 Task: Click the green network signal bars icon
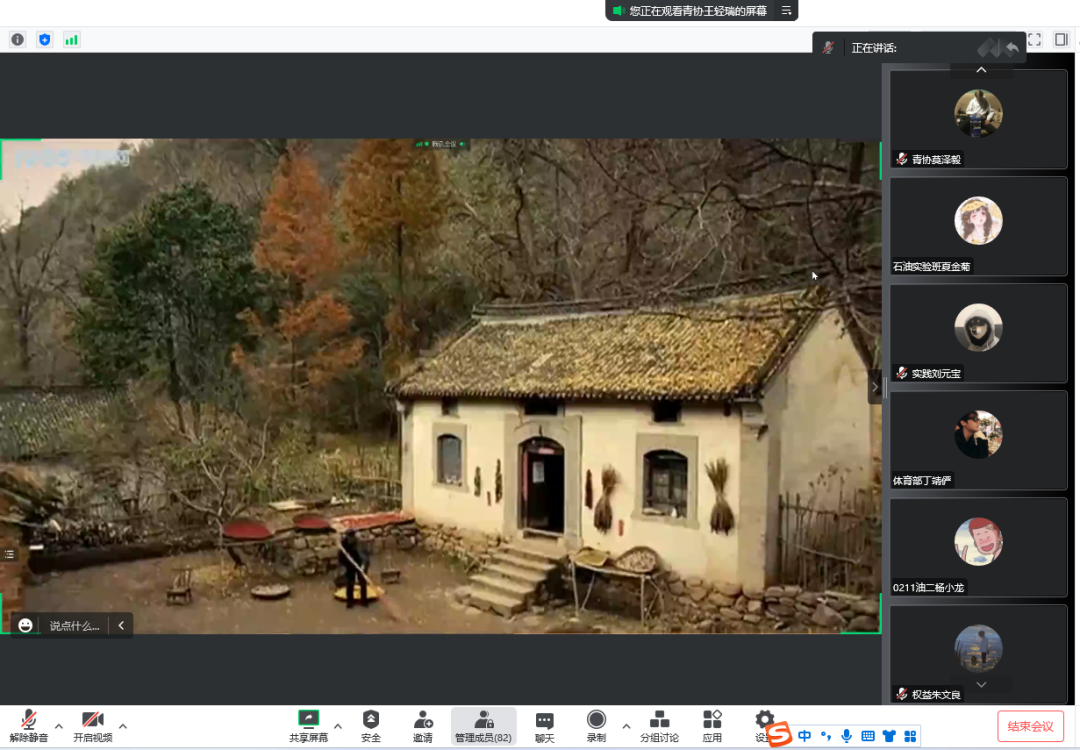71,40
